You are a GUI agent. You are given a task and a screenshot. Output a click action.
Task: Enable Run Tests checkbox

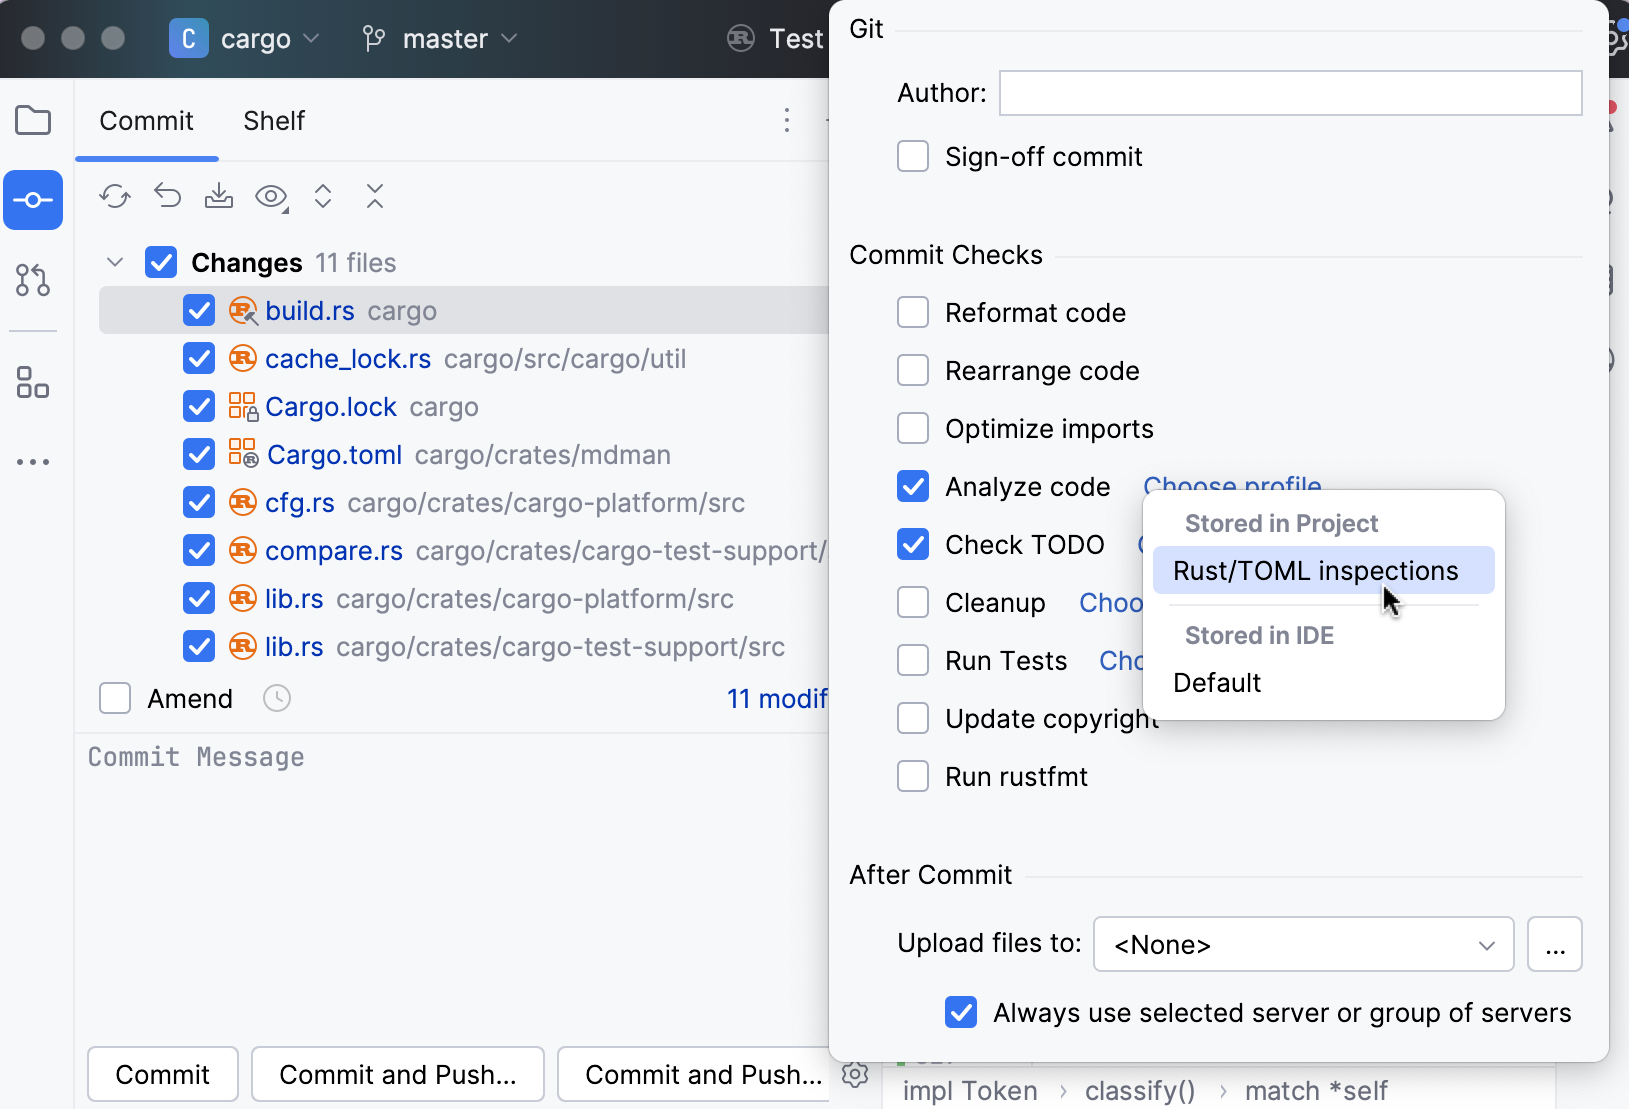pos(913,661)
